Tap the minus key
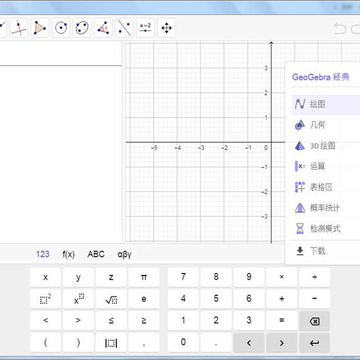The width and height of the screenshot is (360, 360). (314, 299)
